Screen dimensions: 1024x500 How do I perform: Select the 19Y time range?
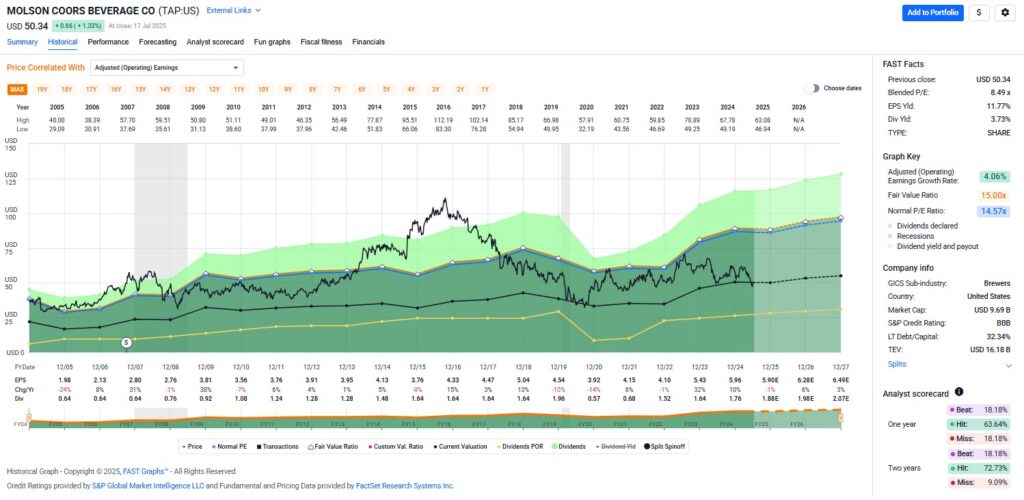[x=42, y=89]
